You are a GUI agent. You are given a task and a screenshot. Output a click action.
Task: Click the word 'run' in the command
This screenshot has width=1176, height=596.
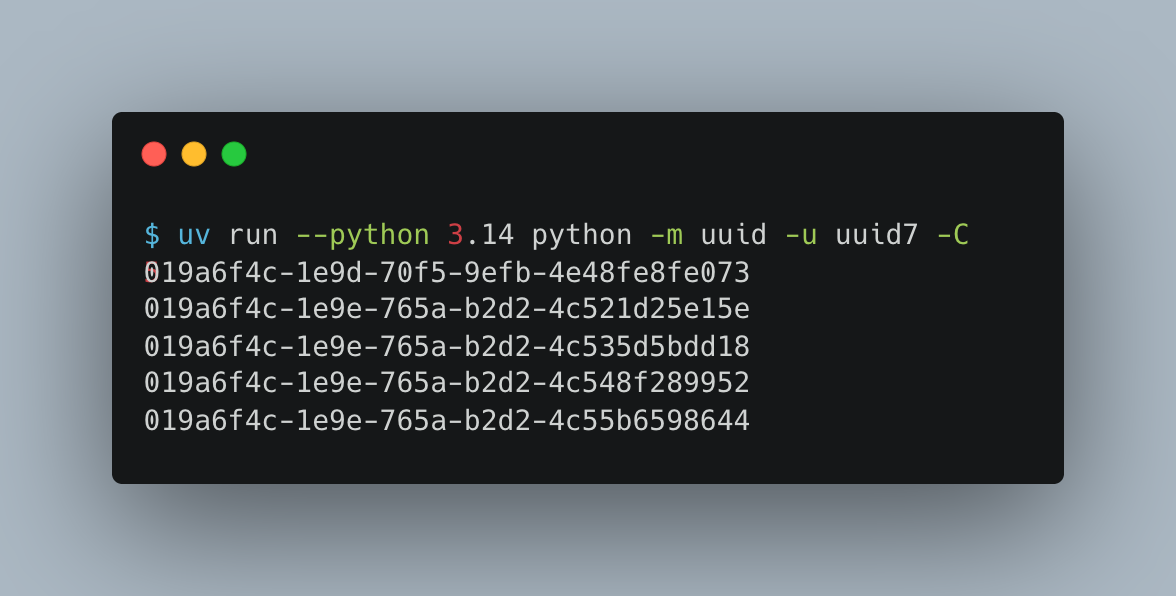(x=253, y=235)
